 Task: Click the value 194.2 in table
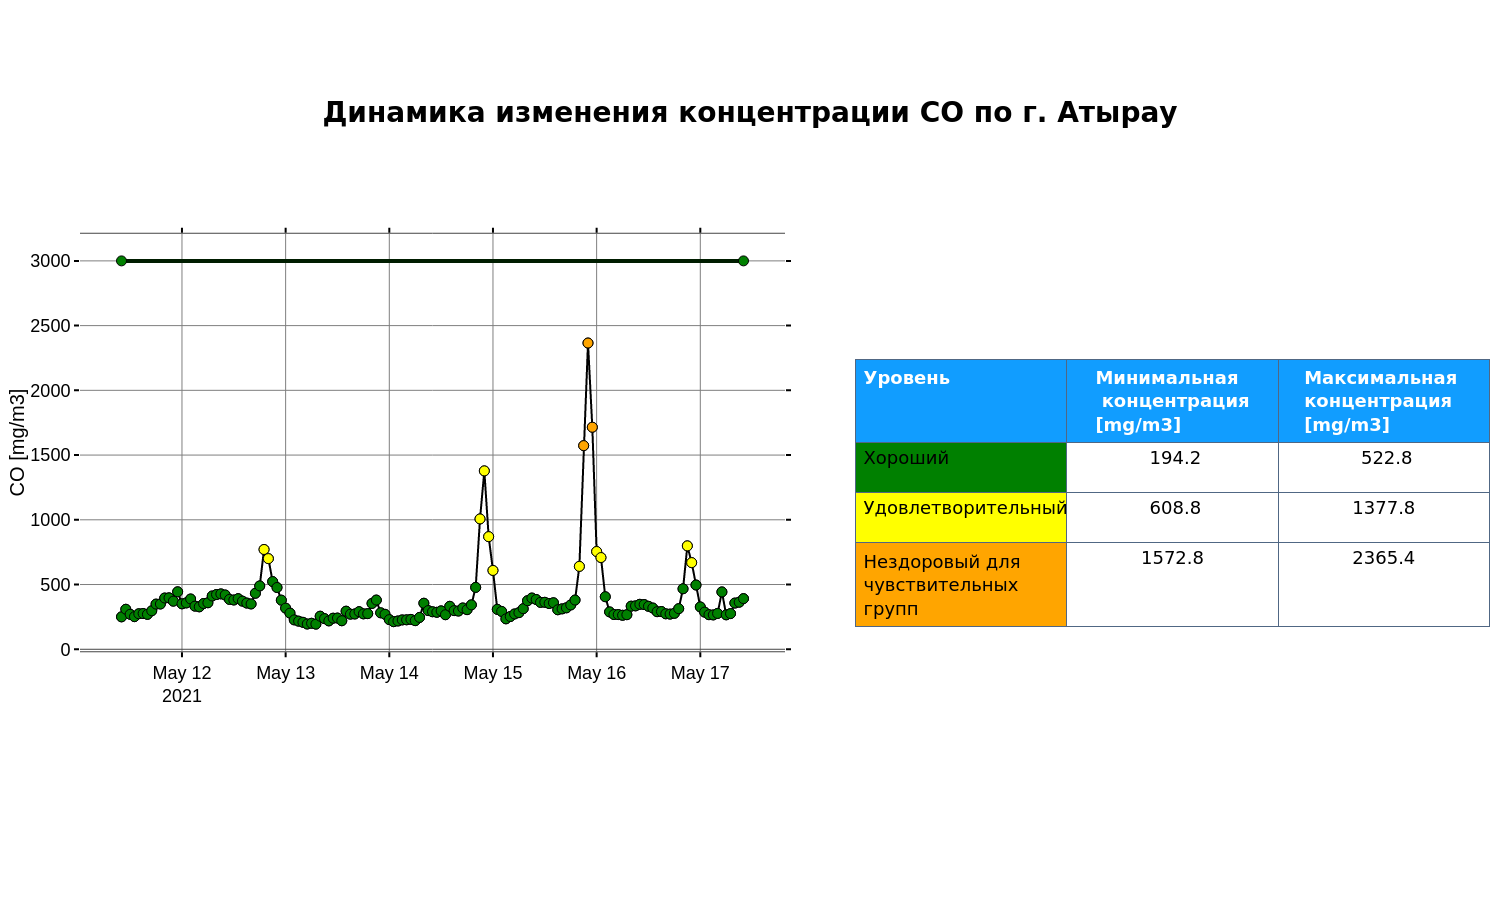1175,458
